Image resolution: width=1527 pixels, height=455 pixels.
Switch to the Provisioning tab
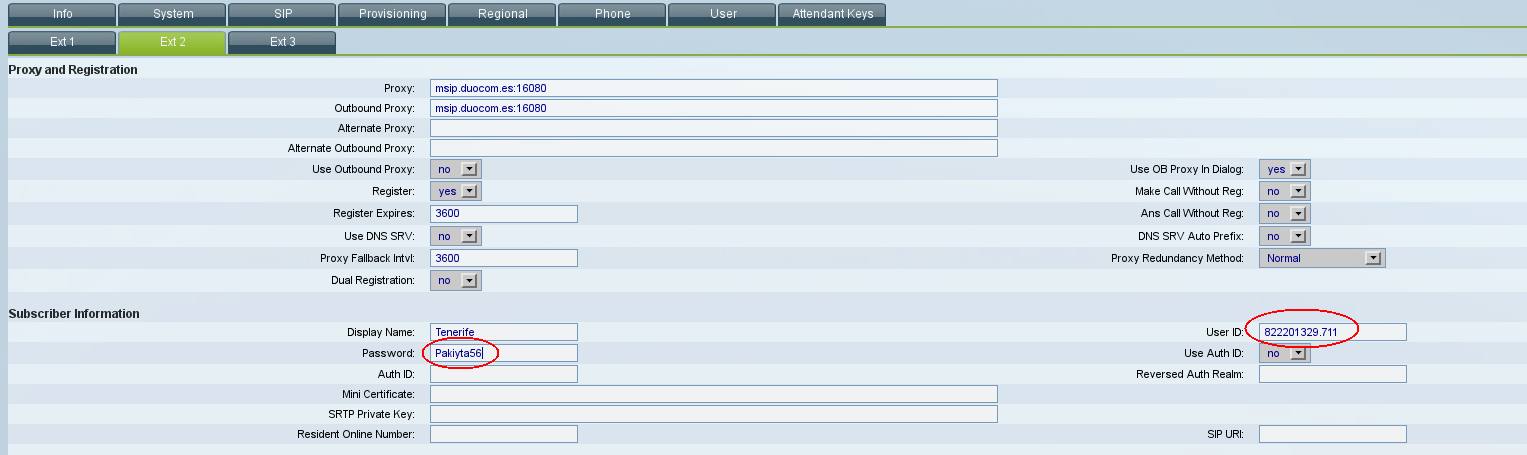(x=391, y=14)
